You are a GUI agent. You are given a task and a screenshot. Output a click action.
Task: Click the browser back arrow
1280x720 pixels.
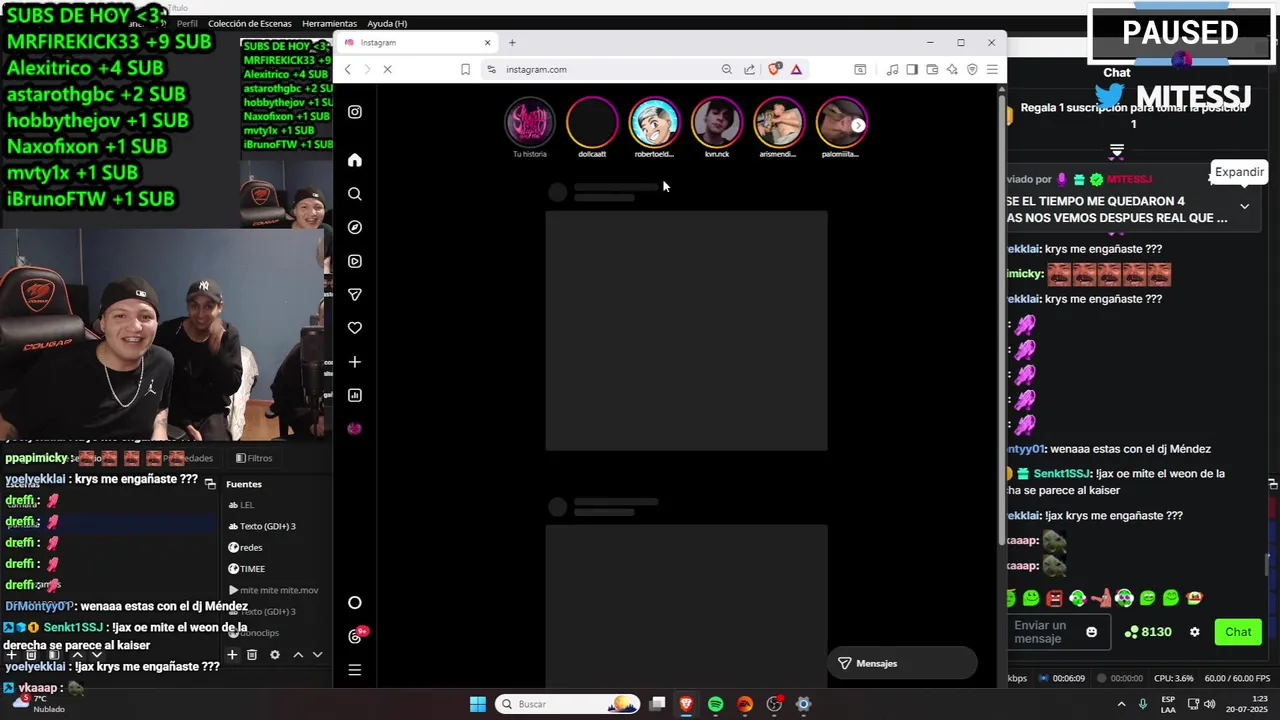tap(347, 69)
